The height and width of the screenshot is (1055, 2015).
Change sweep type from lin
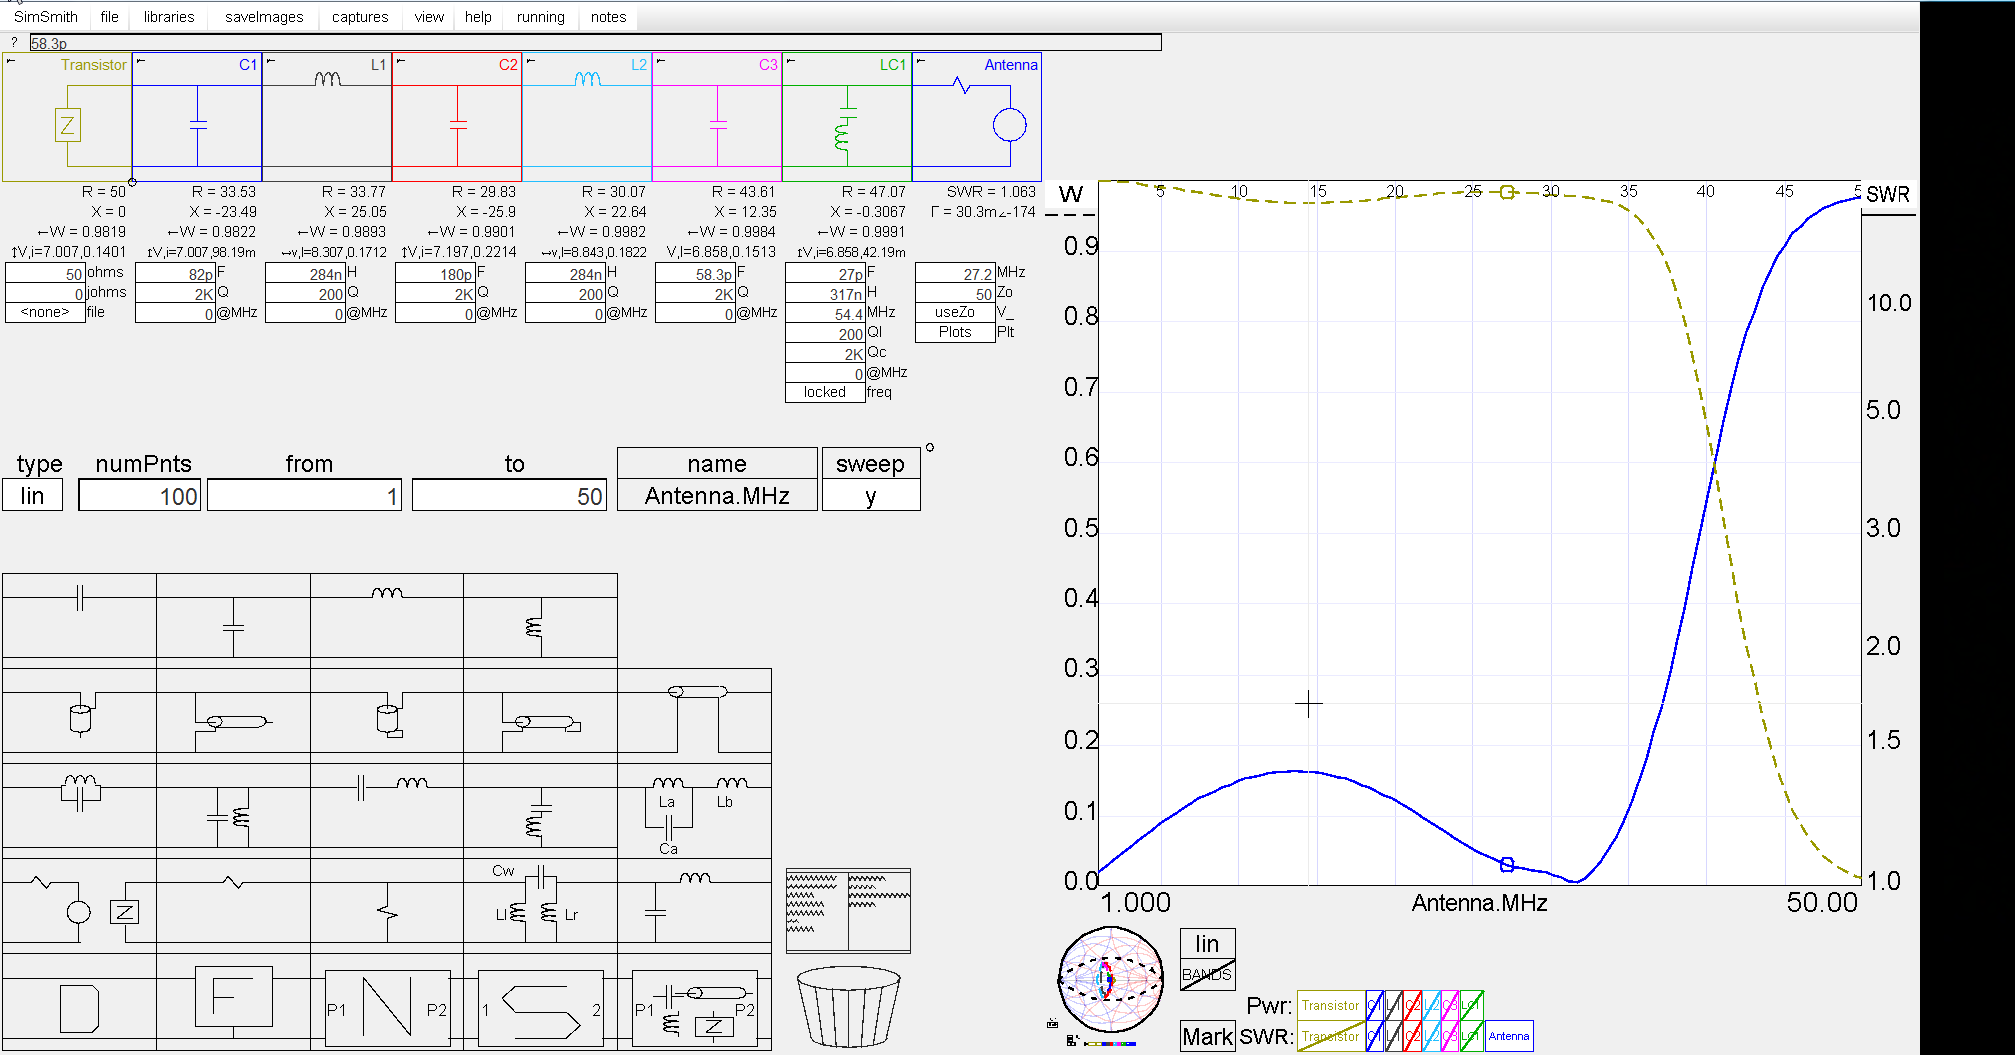(33, 496)
